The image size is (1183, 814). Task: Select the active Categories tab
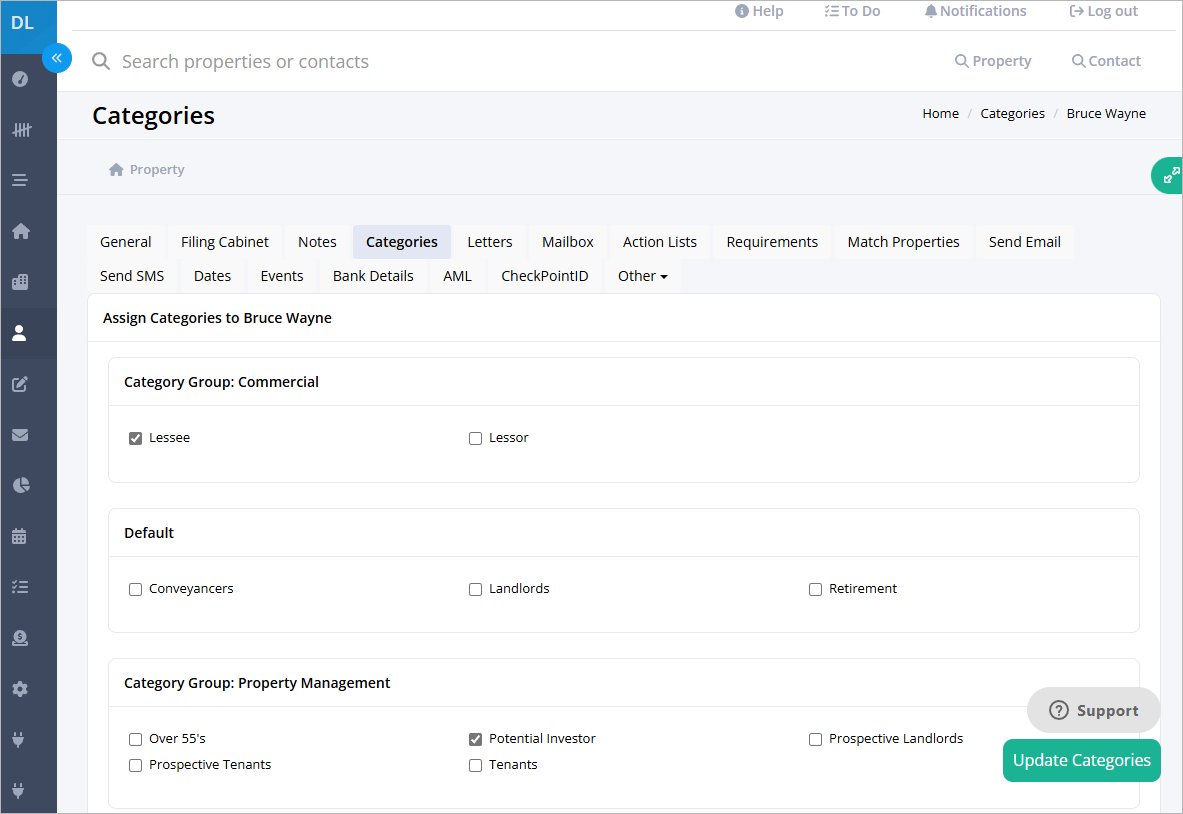click(x=401, y=242)
